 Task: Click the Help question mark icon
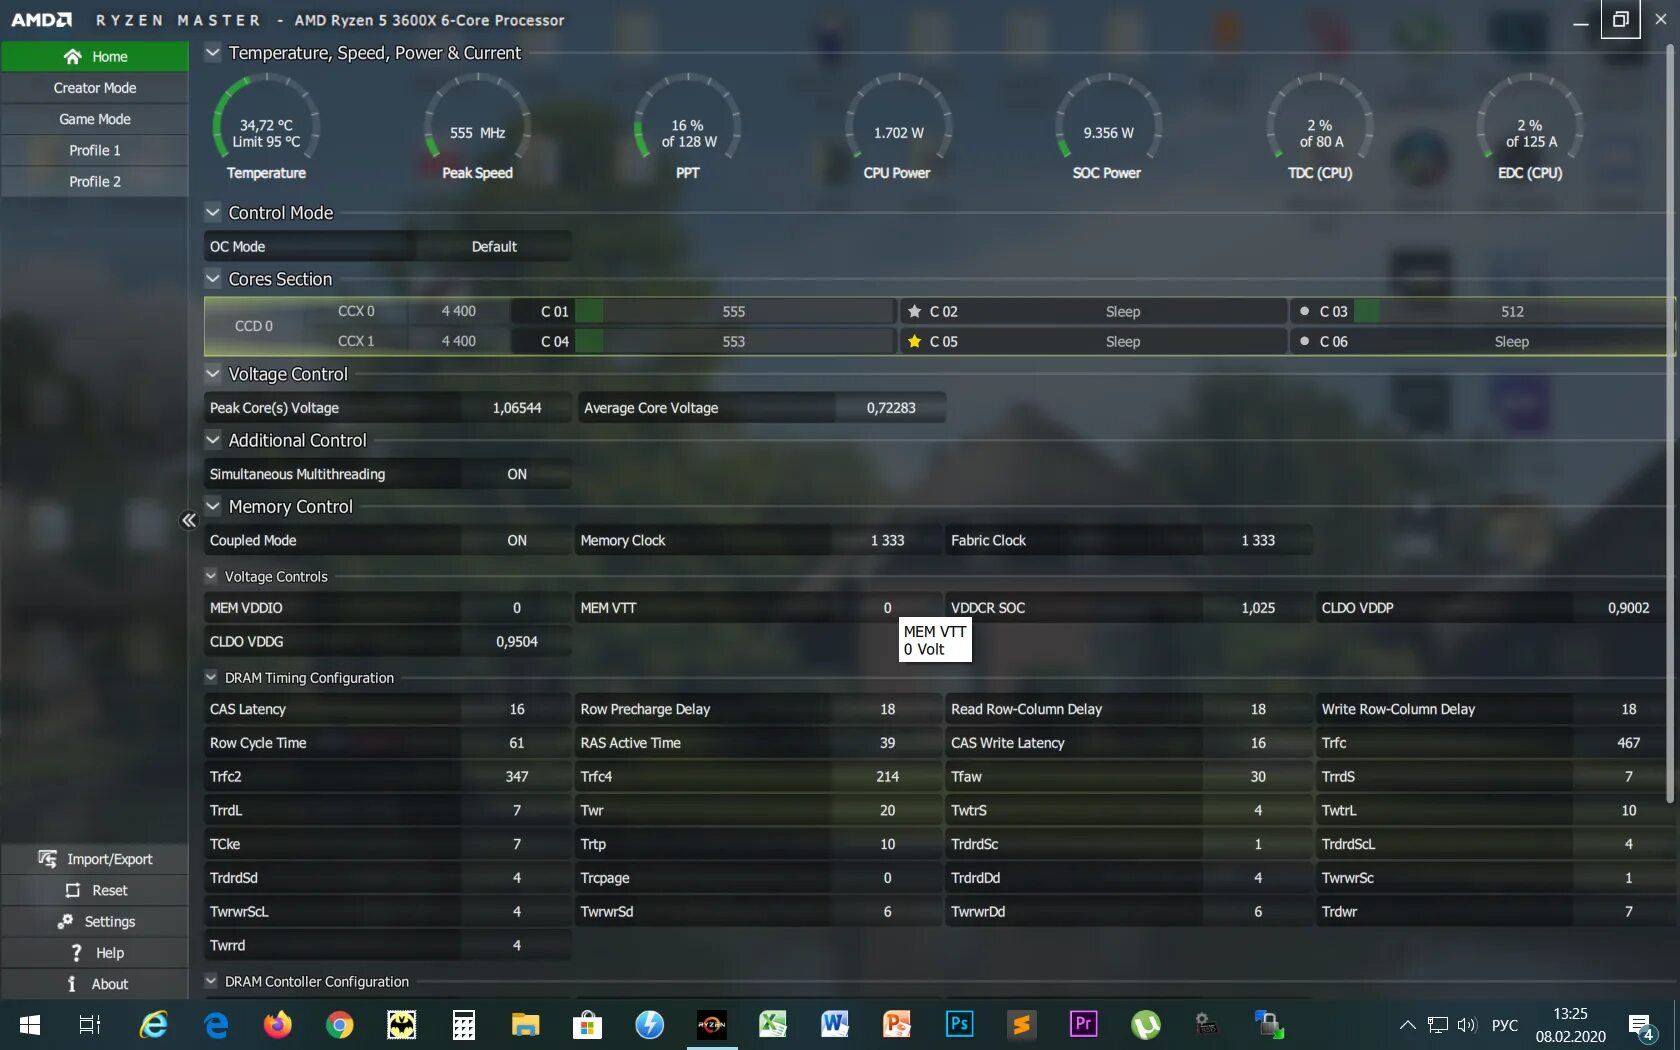pyautogui.click(x=76, y=953)
